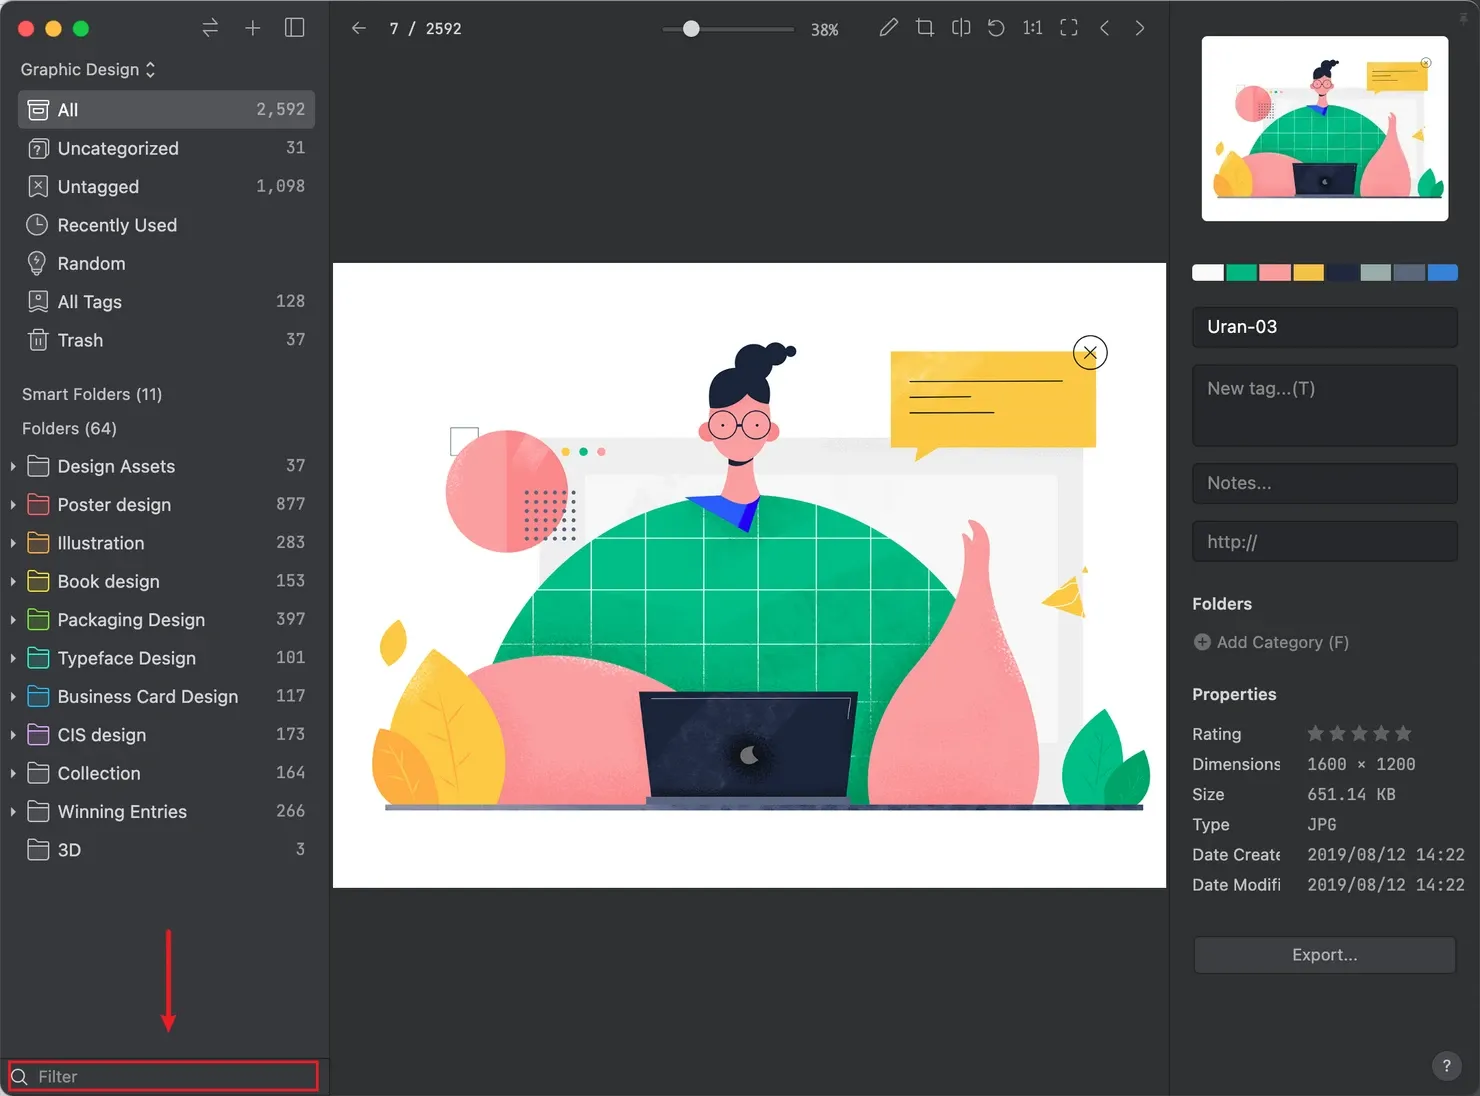The height and width of the screenshot is (1096, 1480).
Task: Click the Poster design folder icon
Action: click(38, 504)
